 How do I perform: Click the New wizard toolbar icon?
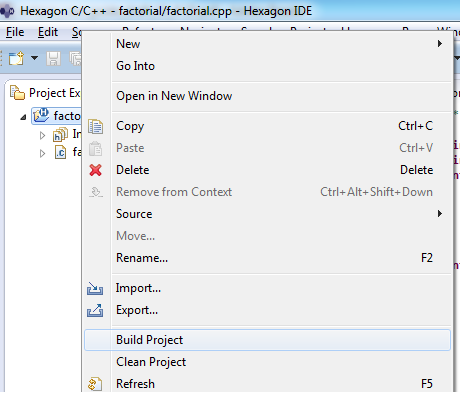16,58
